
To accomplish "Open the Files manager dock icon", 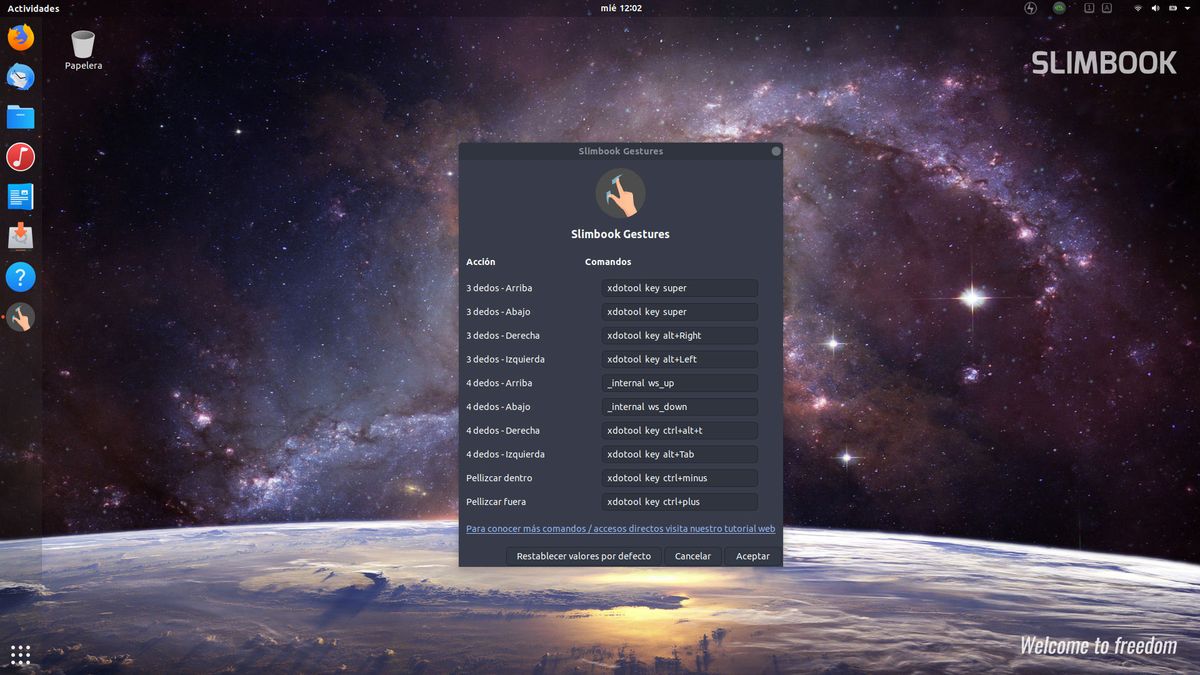I will (x=21, y=117).
